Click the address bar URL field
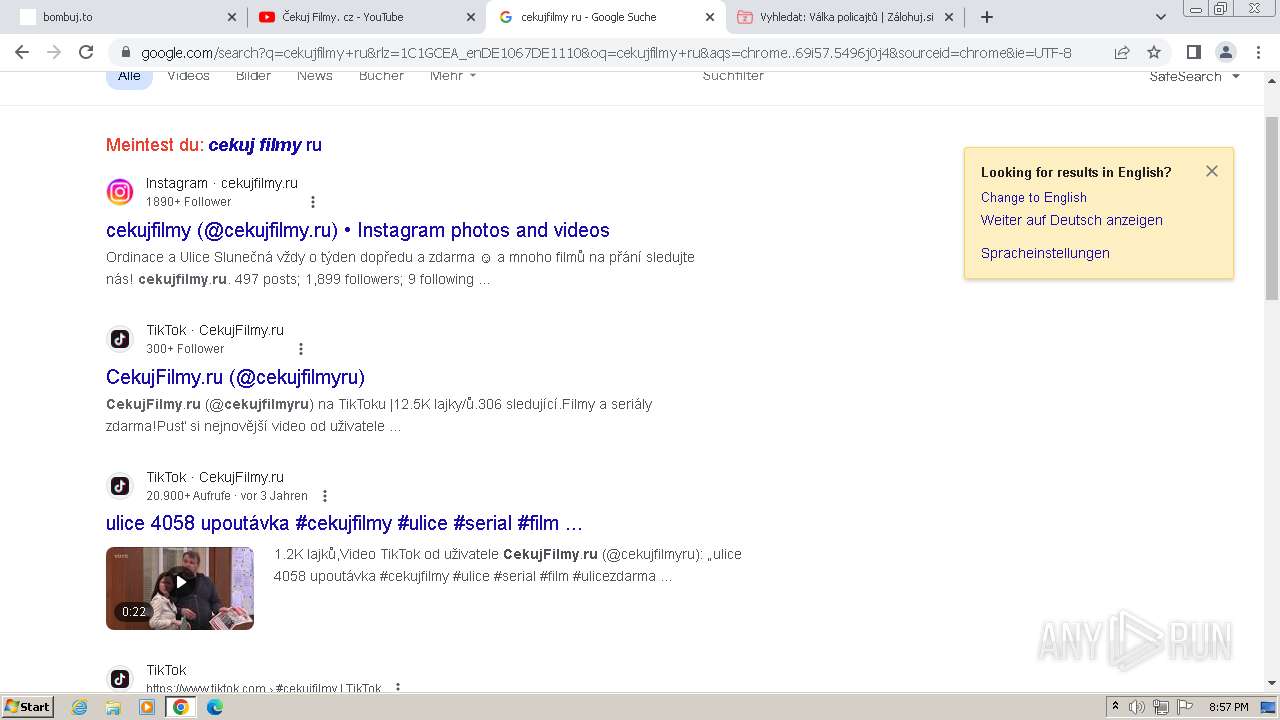This screenshot has width=1280, height=720. 606,53
